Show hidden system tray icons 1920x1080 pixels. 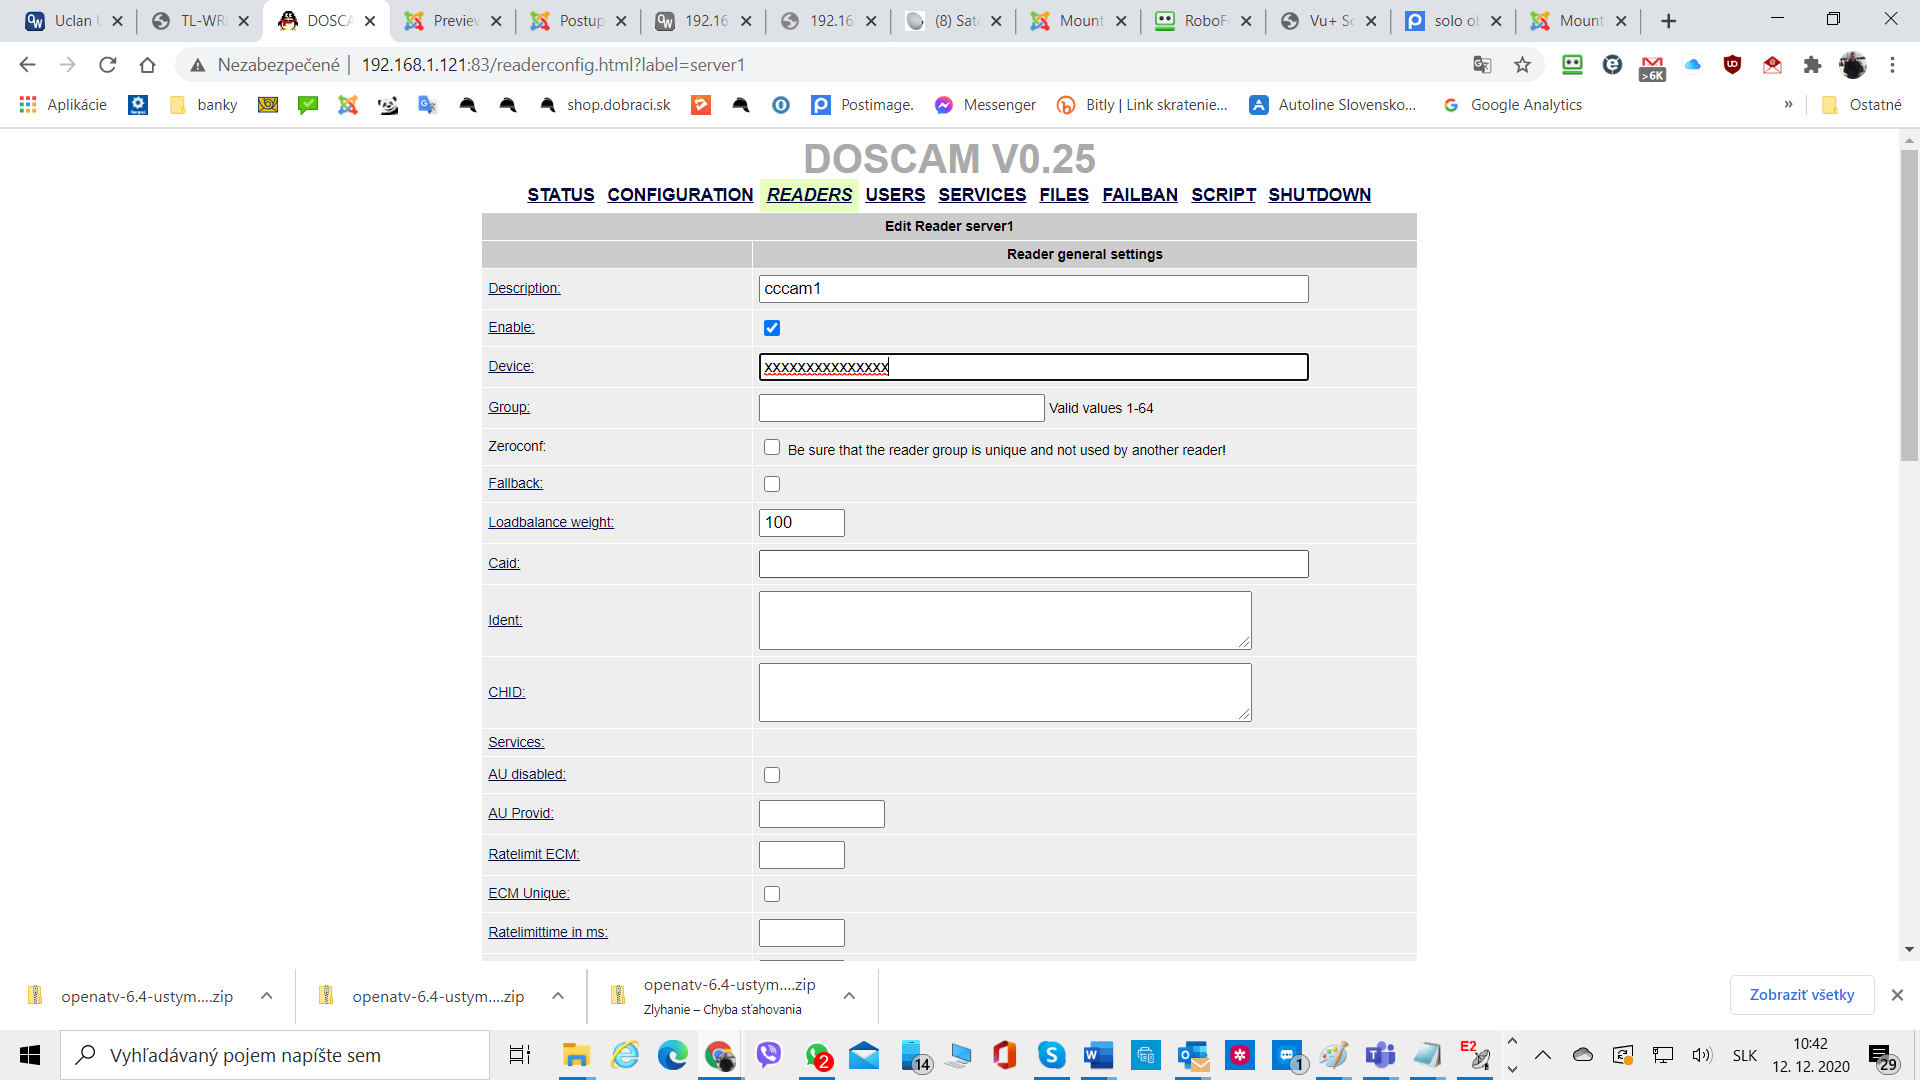click(x=1543, y=1055)
